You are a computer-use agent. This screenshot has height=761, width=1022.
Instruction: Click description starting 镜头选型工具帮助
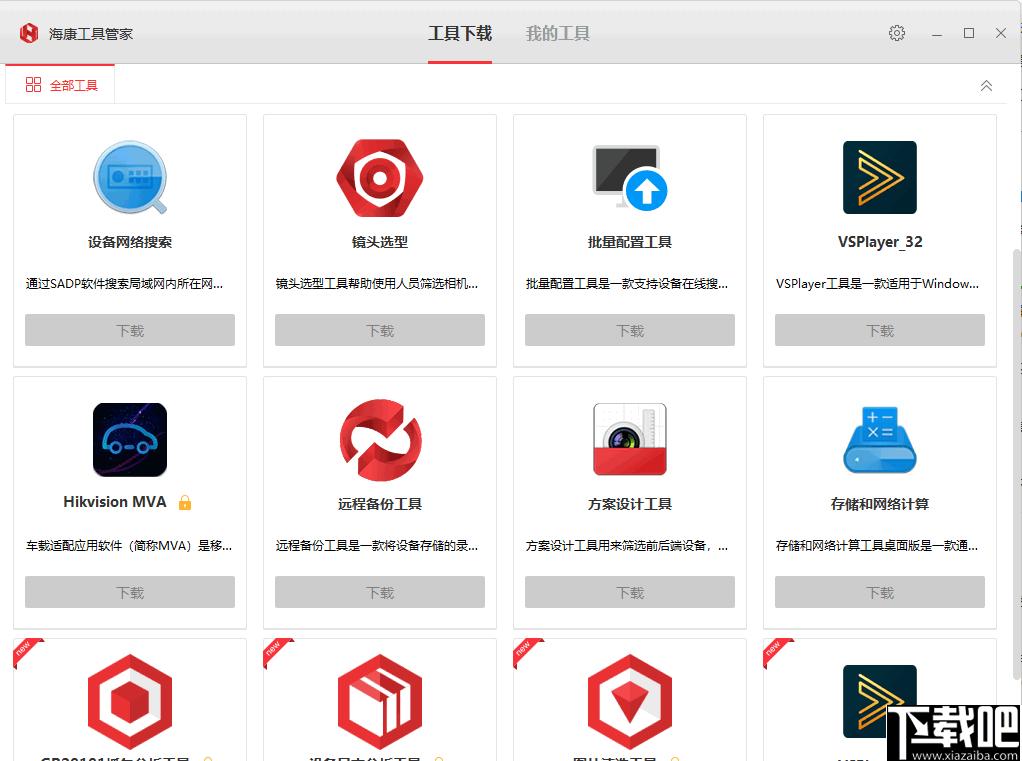(x=377, y=283)
